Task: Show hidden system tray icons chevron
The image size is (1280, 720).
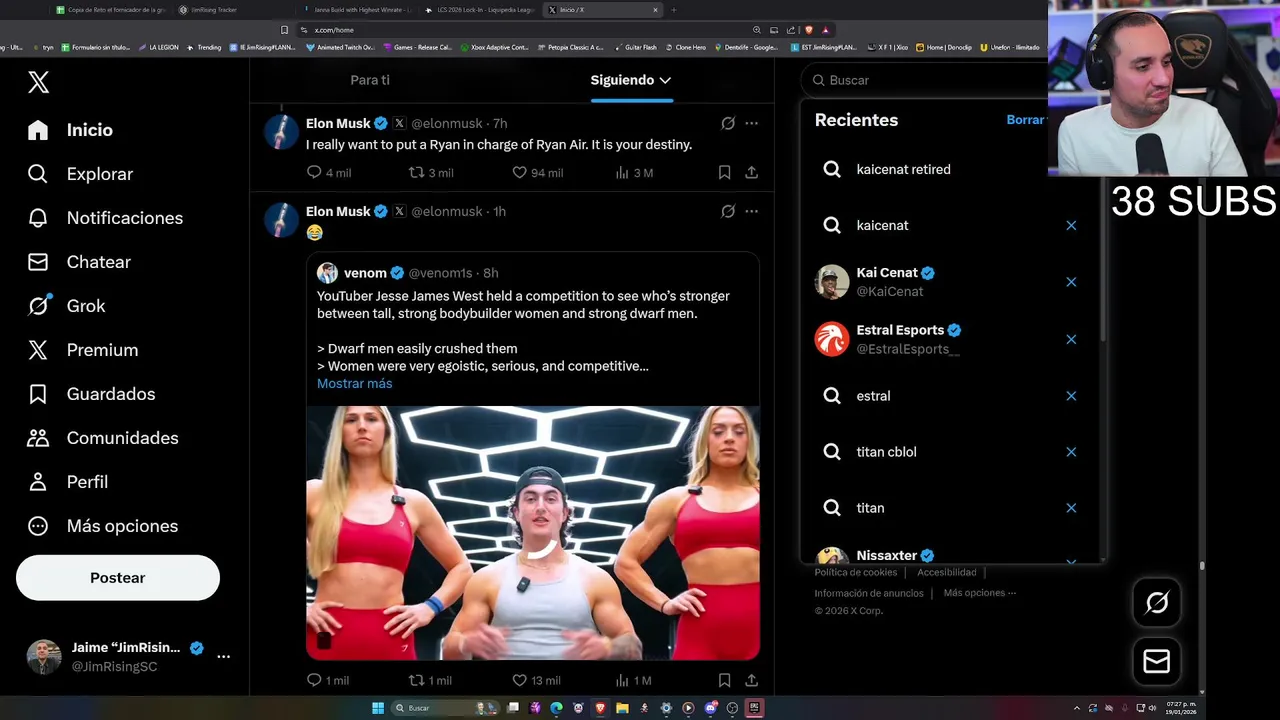Action: tap(1077, 708)
